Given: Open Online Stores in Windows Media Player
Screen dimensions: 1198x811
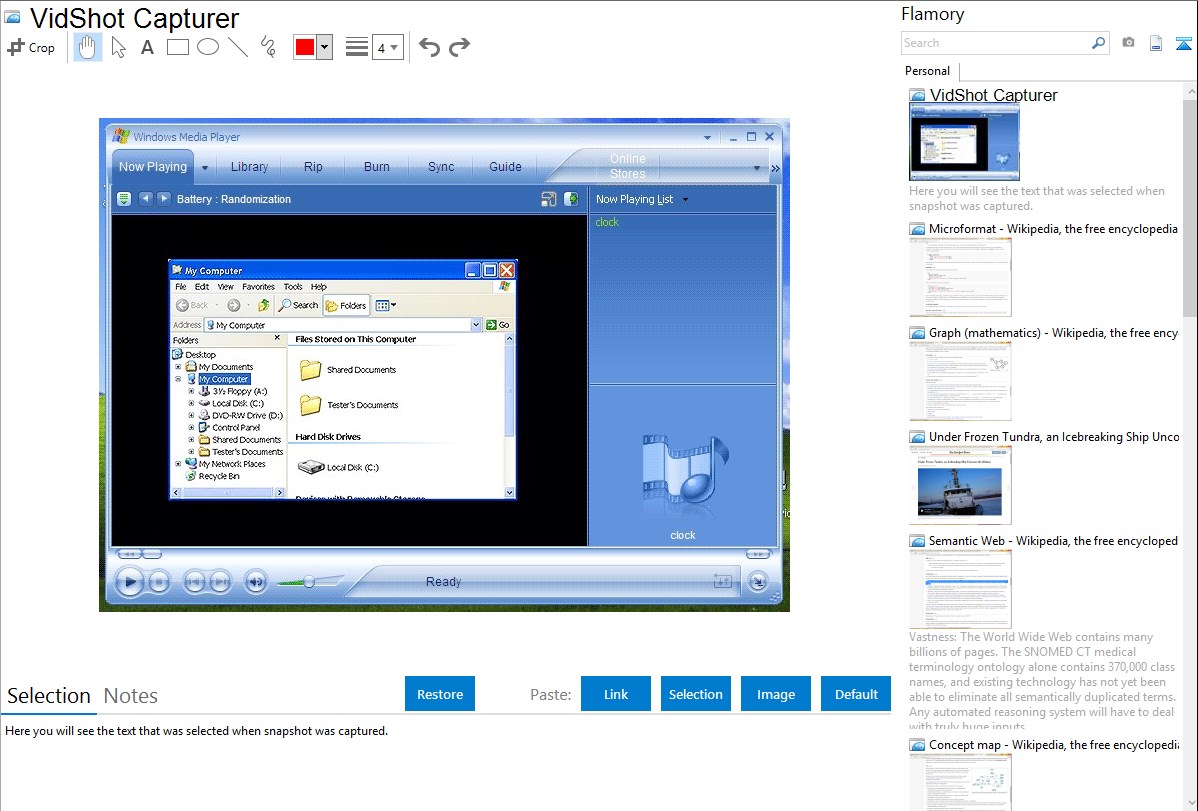Looking at the screenshot, I should (627, 166).
